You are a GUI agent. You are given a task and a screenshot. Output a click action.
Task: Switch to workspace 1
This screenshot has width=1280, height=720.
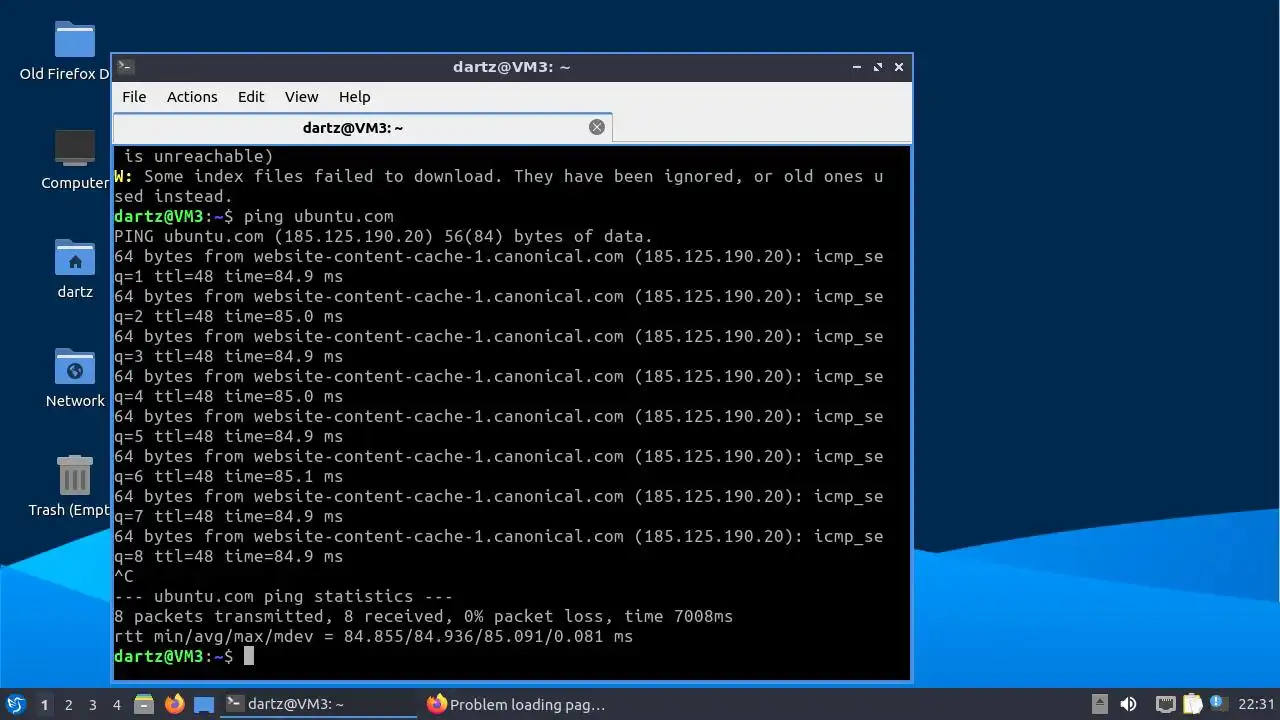44,705
